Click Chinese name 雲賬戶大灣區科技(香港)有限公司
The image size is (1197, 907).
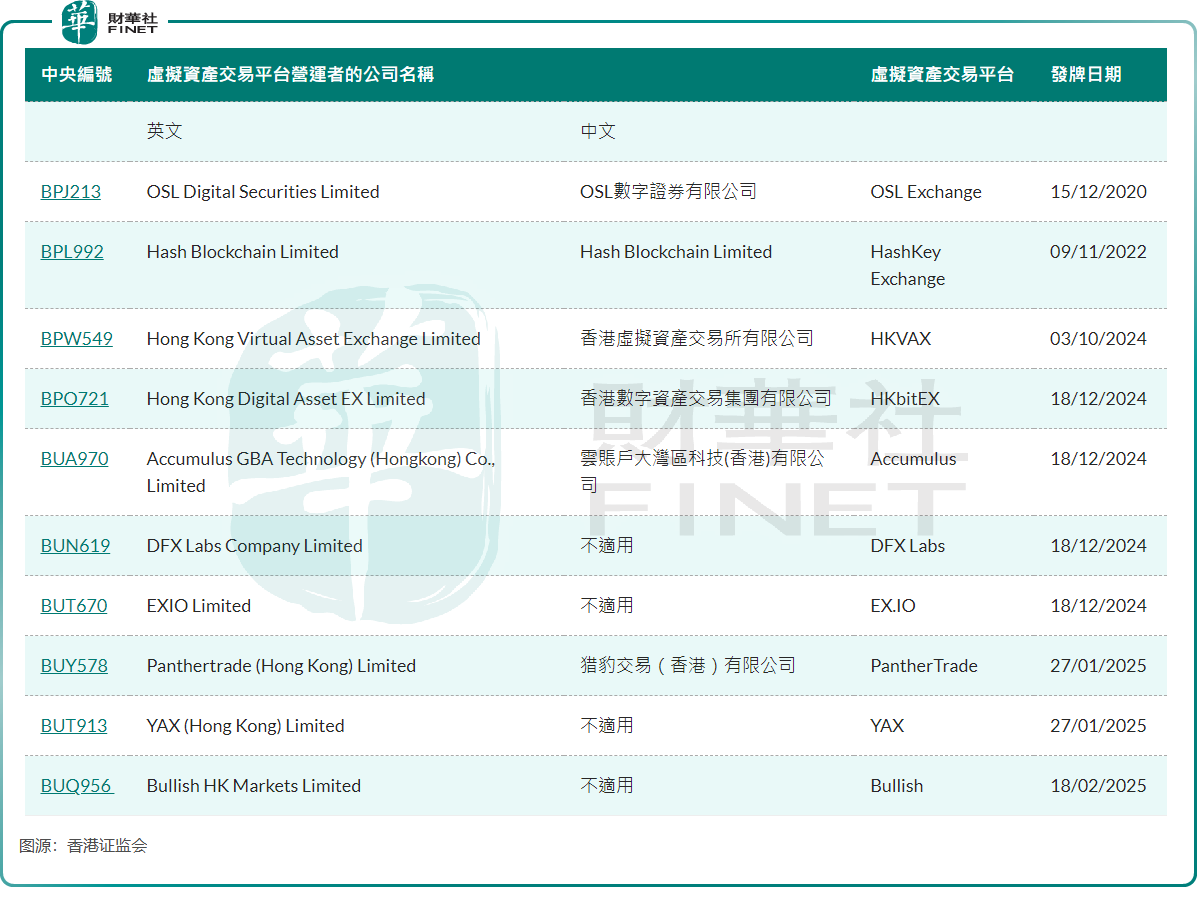(x=702, y=472)
